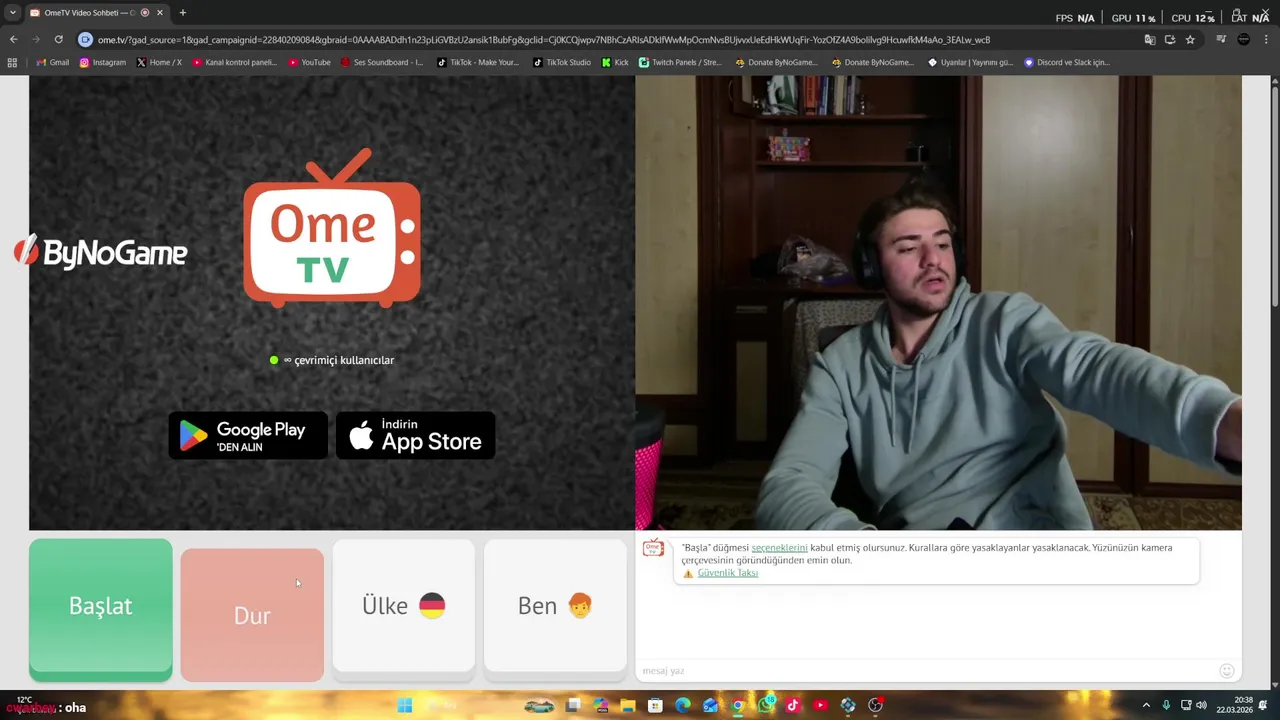
Task: Open the Chrome three-dot menu
Action: (1267, 39)
